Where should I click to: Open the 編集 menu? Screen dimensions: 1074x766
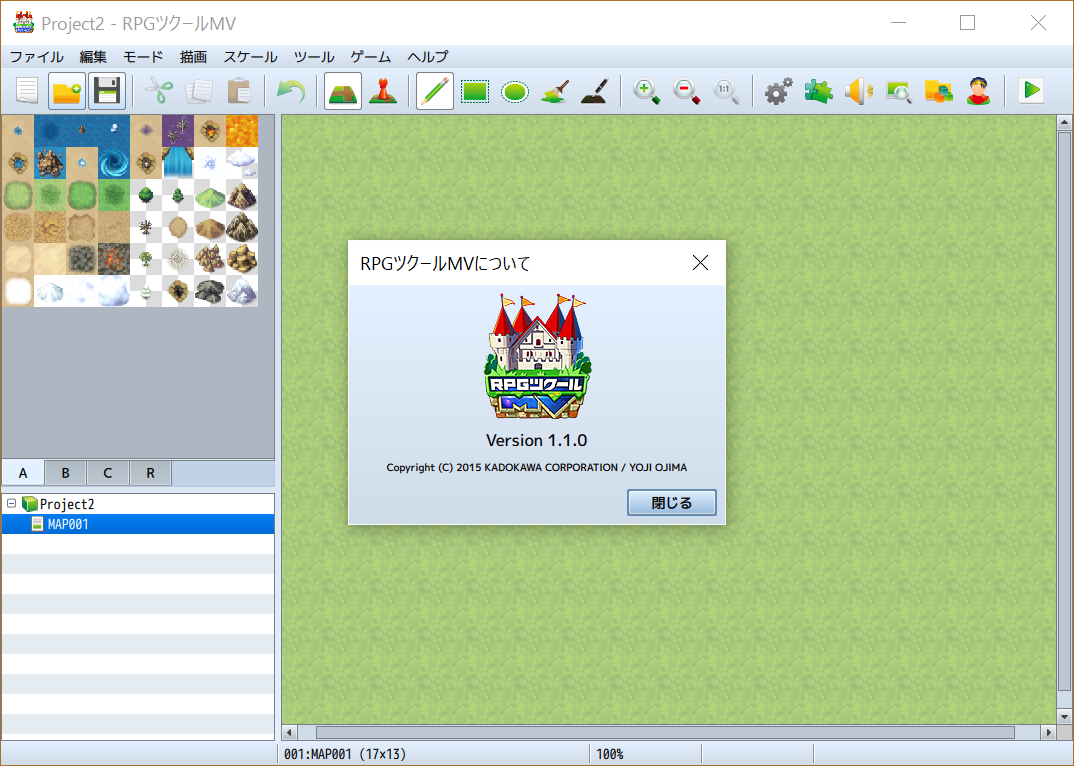(93, 57)
